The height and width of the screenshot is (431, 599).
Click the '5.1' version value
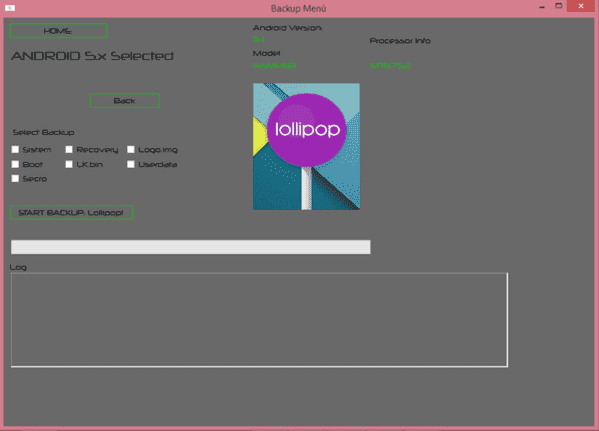click(259, 39)
